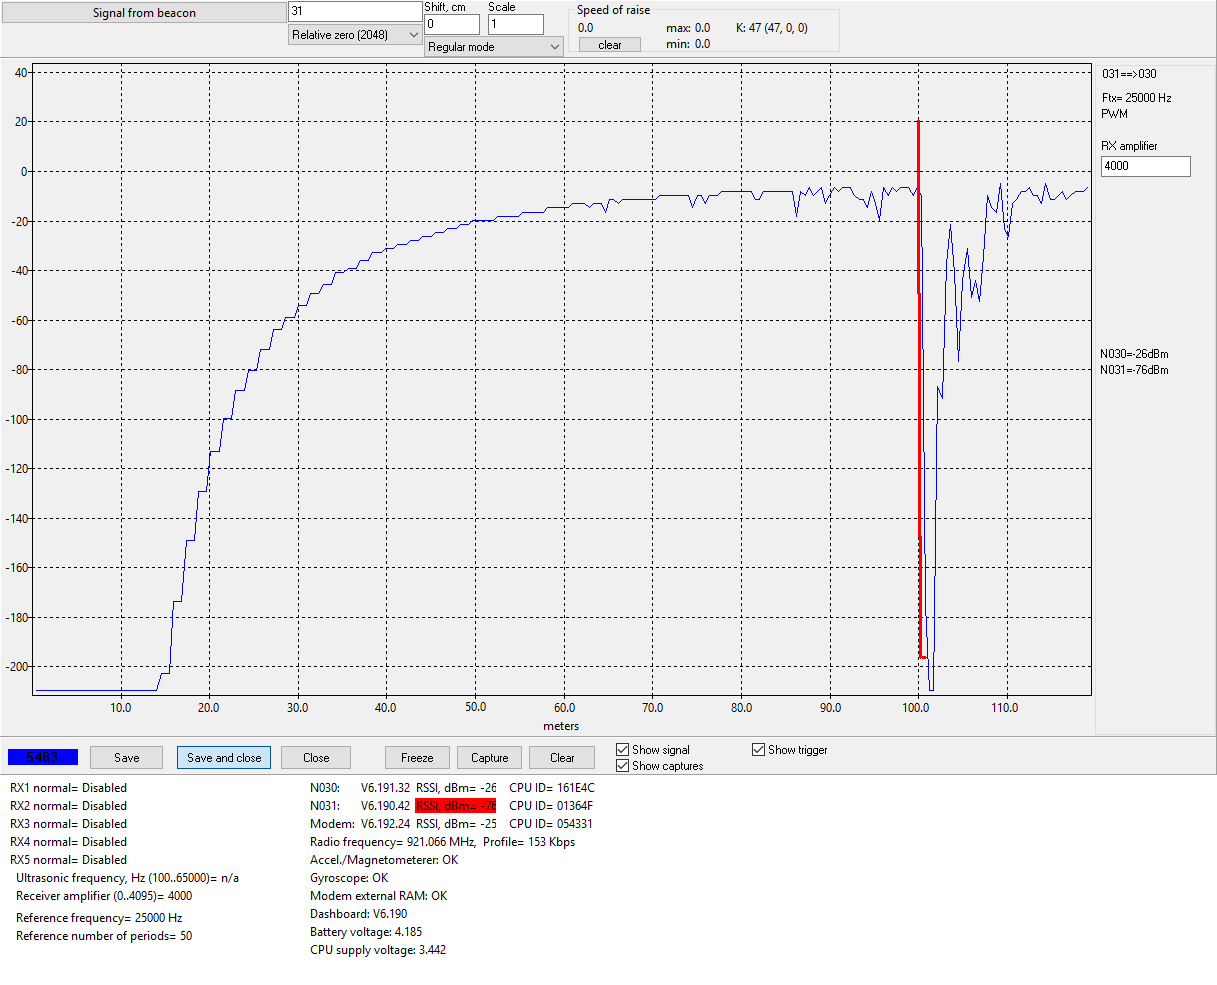Click the blue 5483 indicator box
Screen dimensions: 1217x985
point(42,757)
